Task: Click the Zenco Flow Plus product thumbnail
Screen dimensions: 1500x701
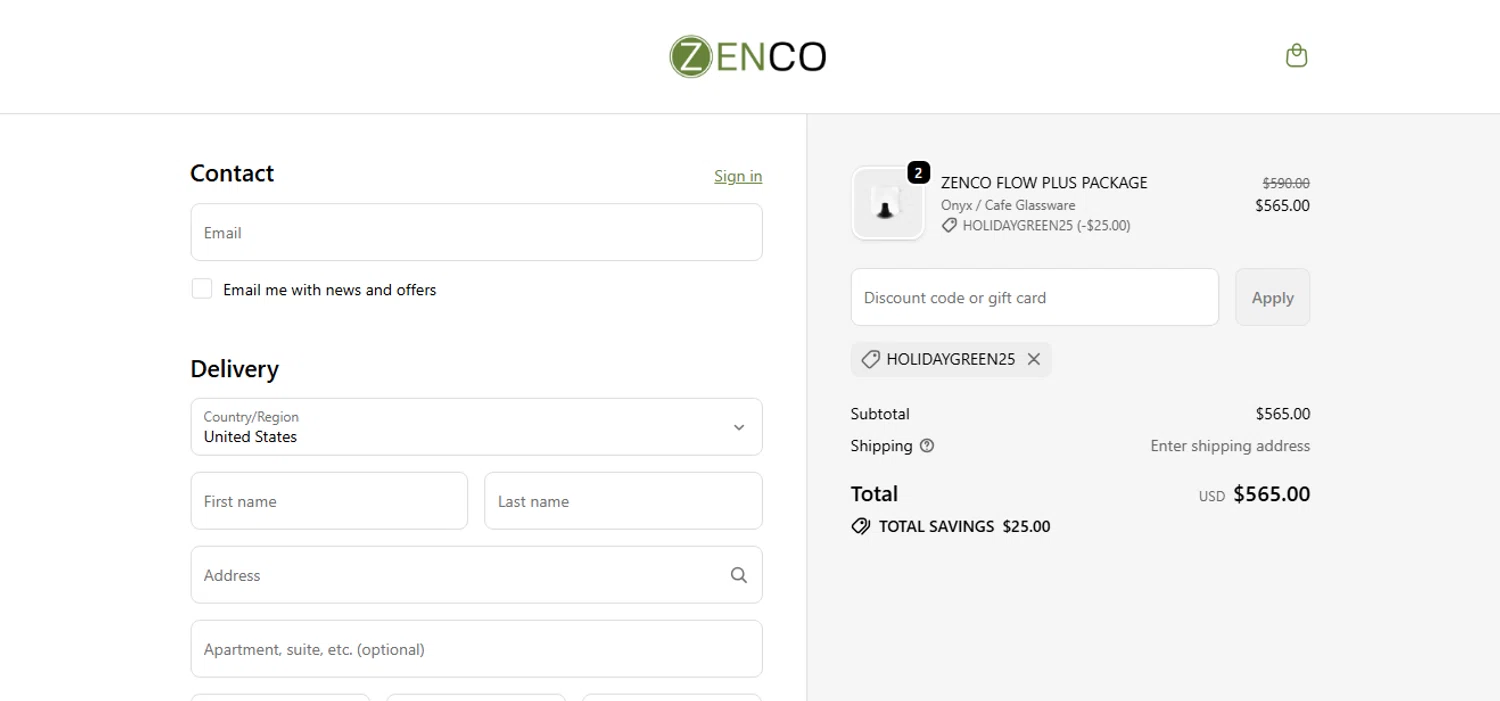Action: point(888,204)
